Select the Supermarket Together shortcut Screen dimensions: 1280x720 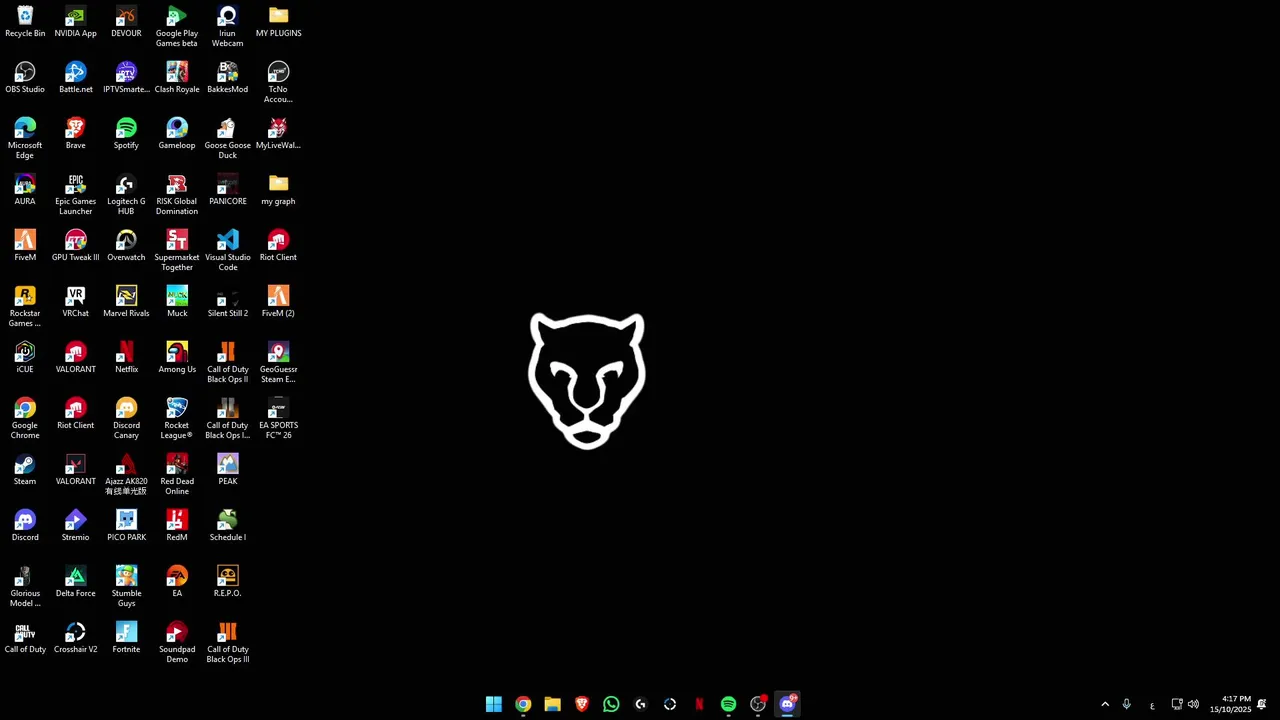pyautogui.click(x=177, y=251)
